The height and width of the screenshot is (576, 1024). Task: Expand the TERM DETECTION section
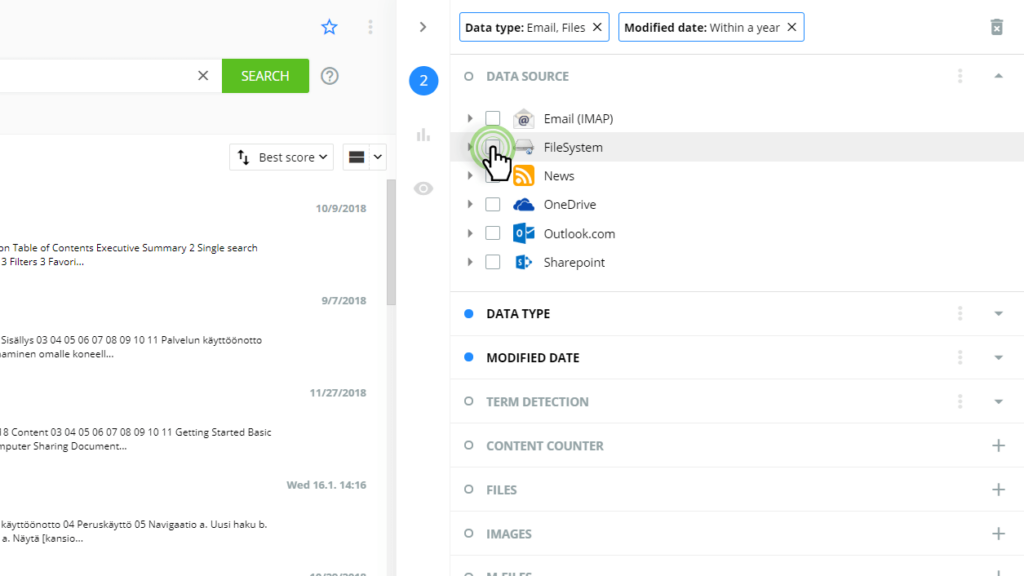tap(999, 402)
